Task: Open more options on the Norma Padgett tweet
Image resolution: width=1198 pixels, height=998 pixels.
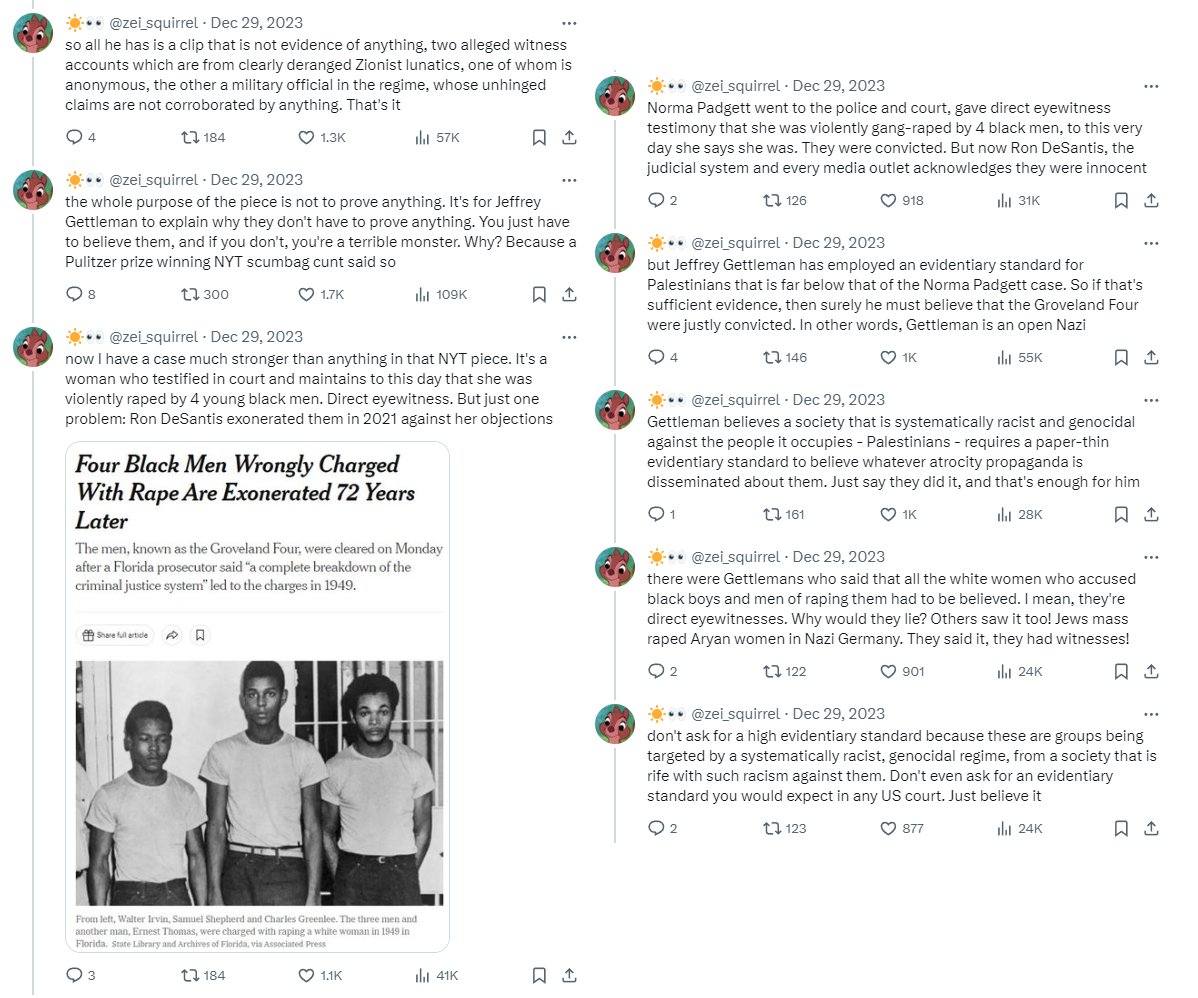Action: [1151, 86]
